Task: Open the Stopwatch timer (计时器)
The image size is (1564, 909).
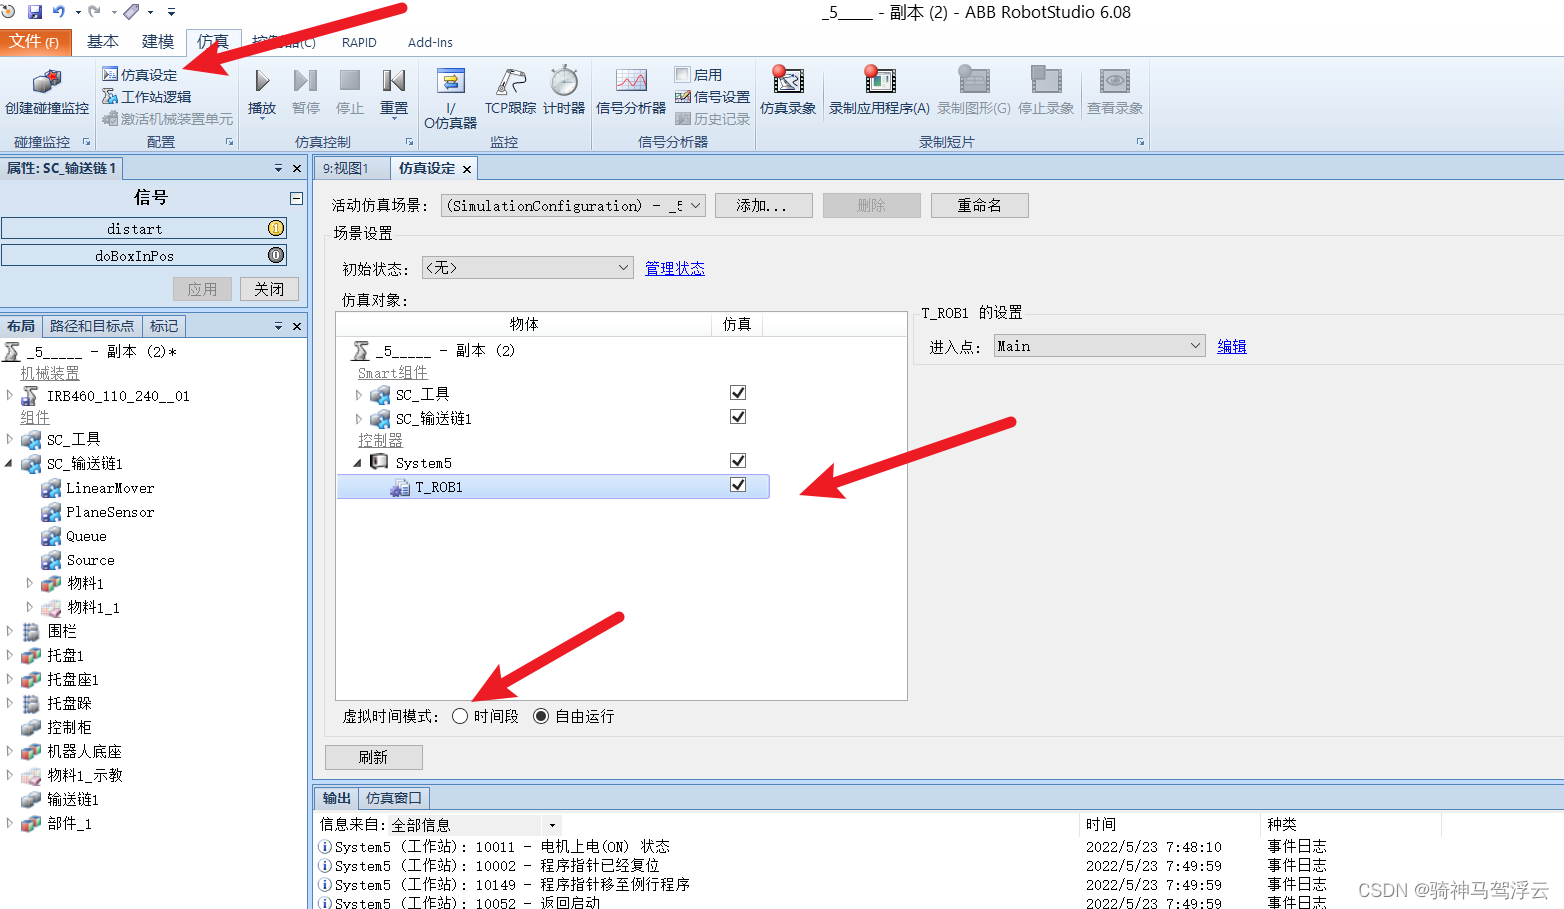Action: click(x=564, y=92)
